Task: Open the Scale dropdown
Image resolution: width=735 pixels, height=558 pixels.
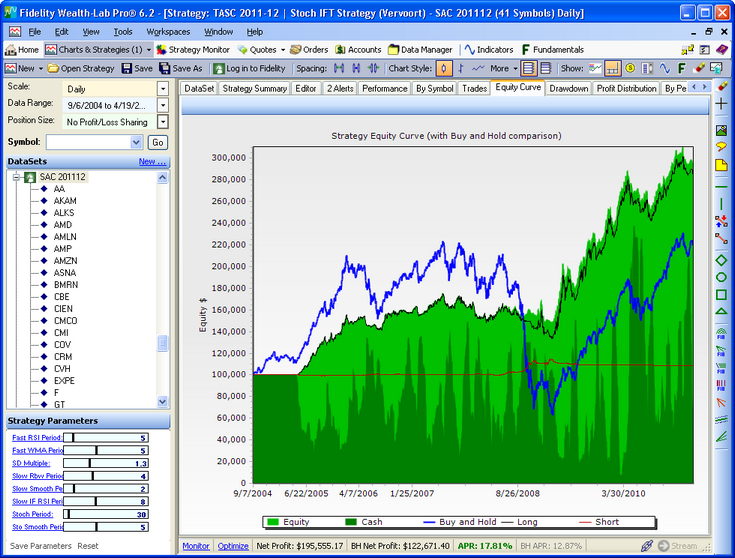Action: [163, 88]
